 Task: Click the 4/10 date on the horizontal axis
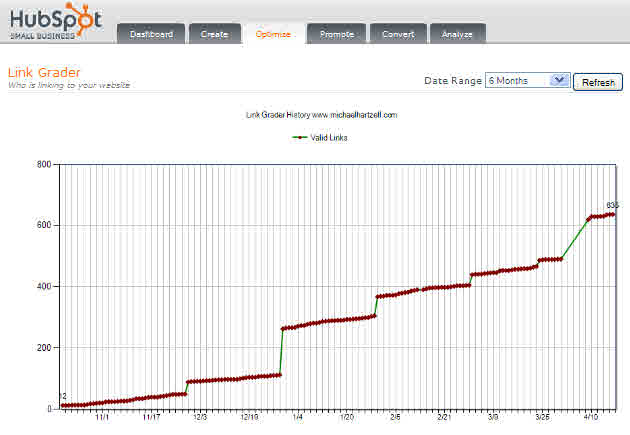tap(591, 418)
